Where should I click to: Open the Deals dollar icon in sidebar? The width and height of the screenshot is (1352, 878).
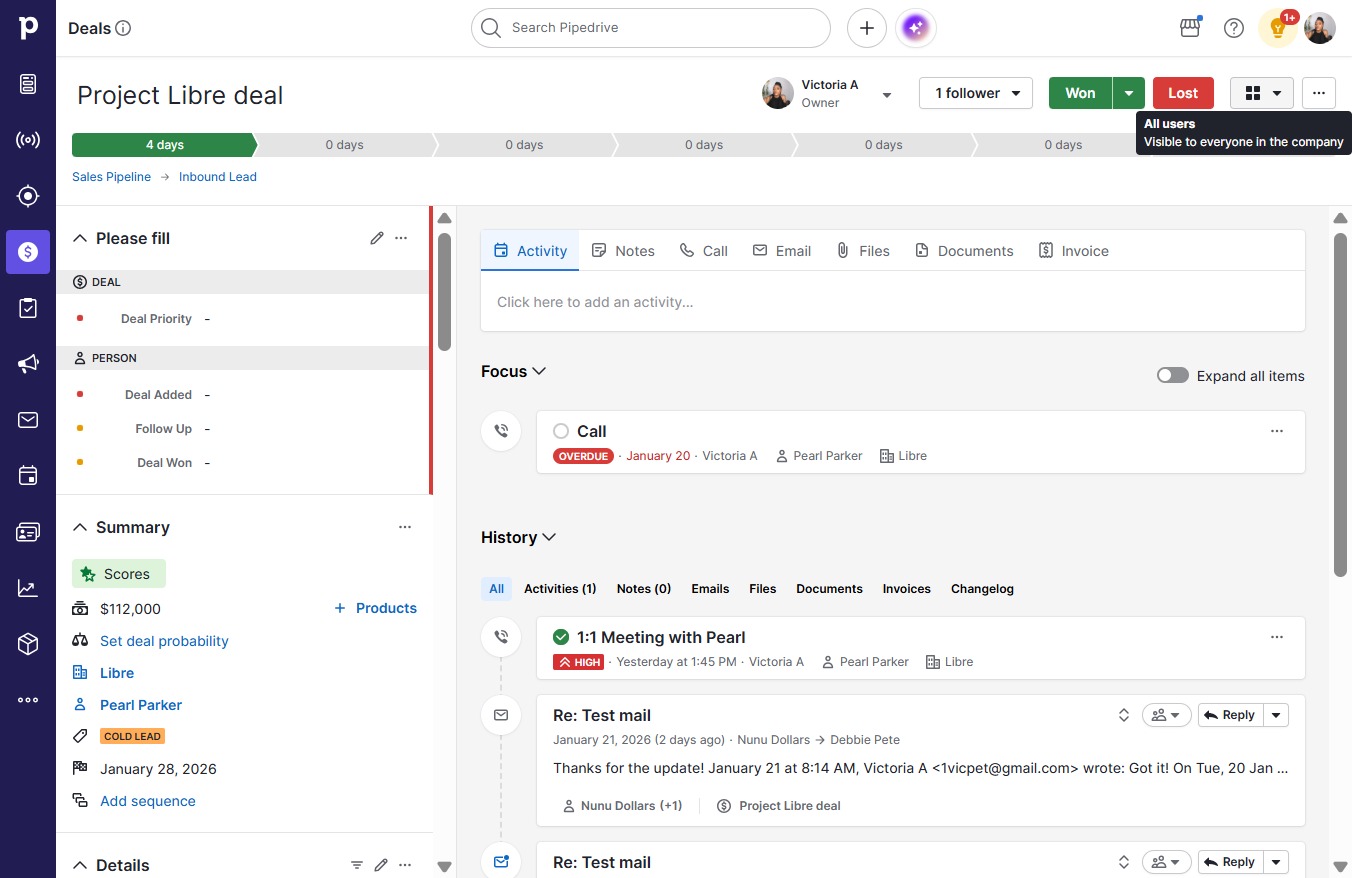(x=28, y=252)
